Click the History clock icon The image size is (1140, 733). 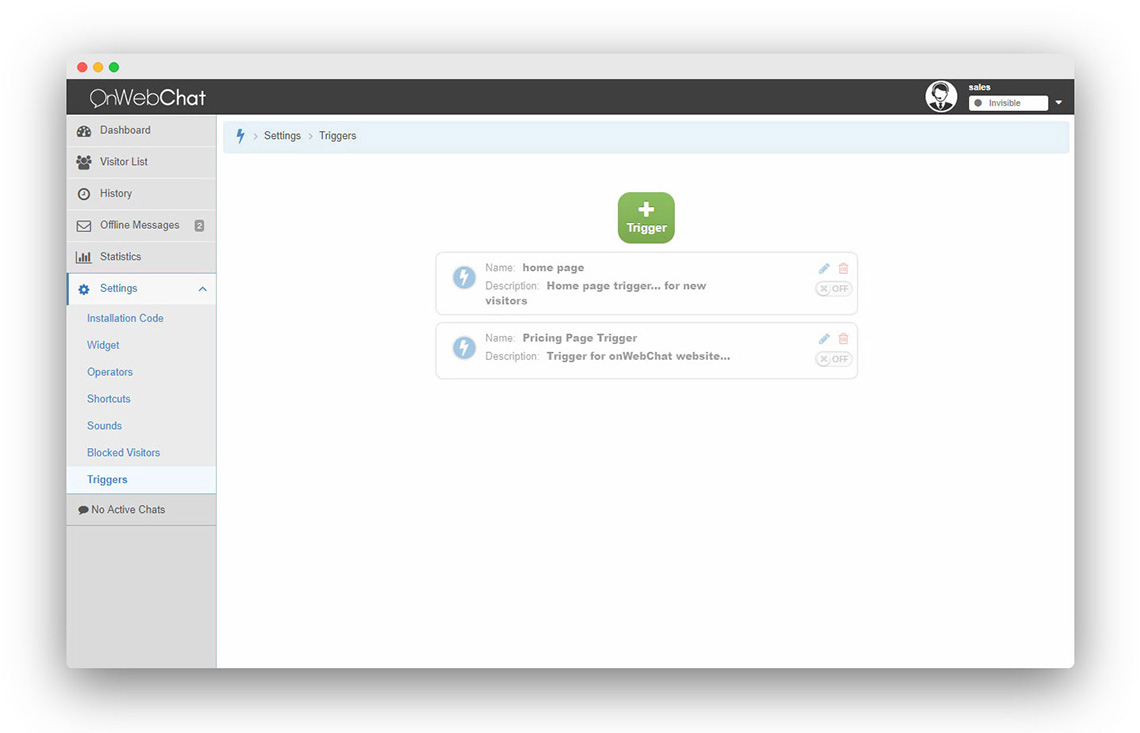click(84, 193)
